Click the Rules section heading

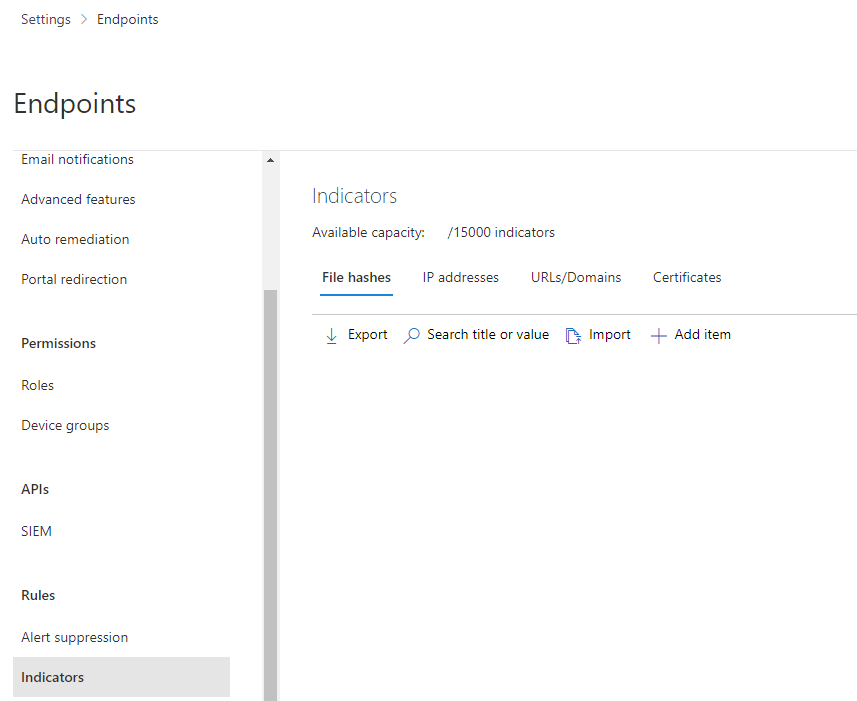coord(38,595)
